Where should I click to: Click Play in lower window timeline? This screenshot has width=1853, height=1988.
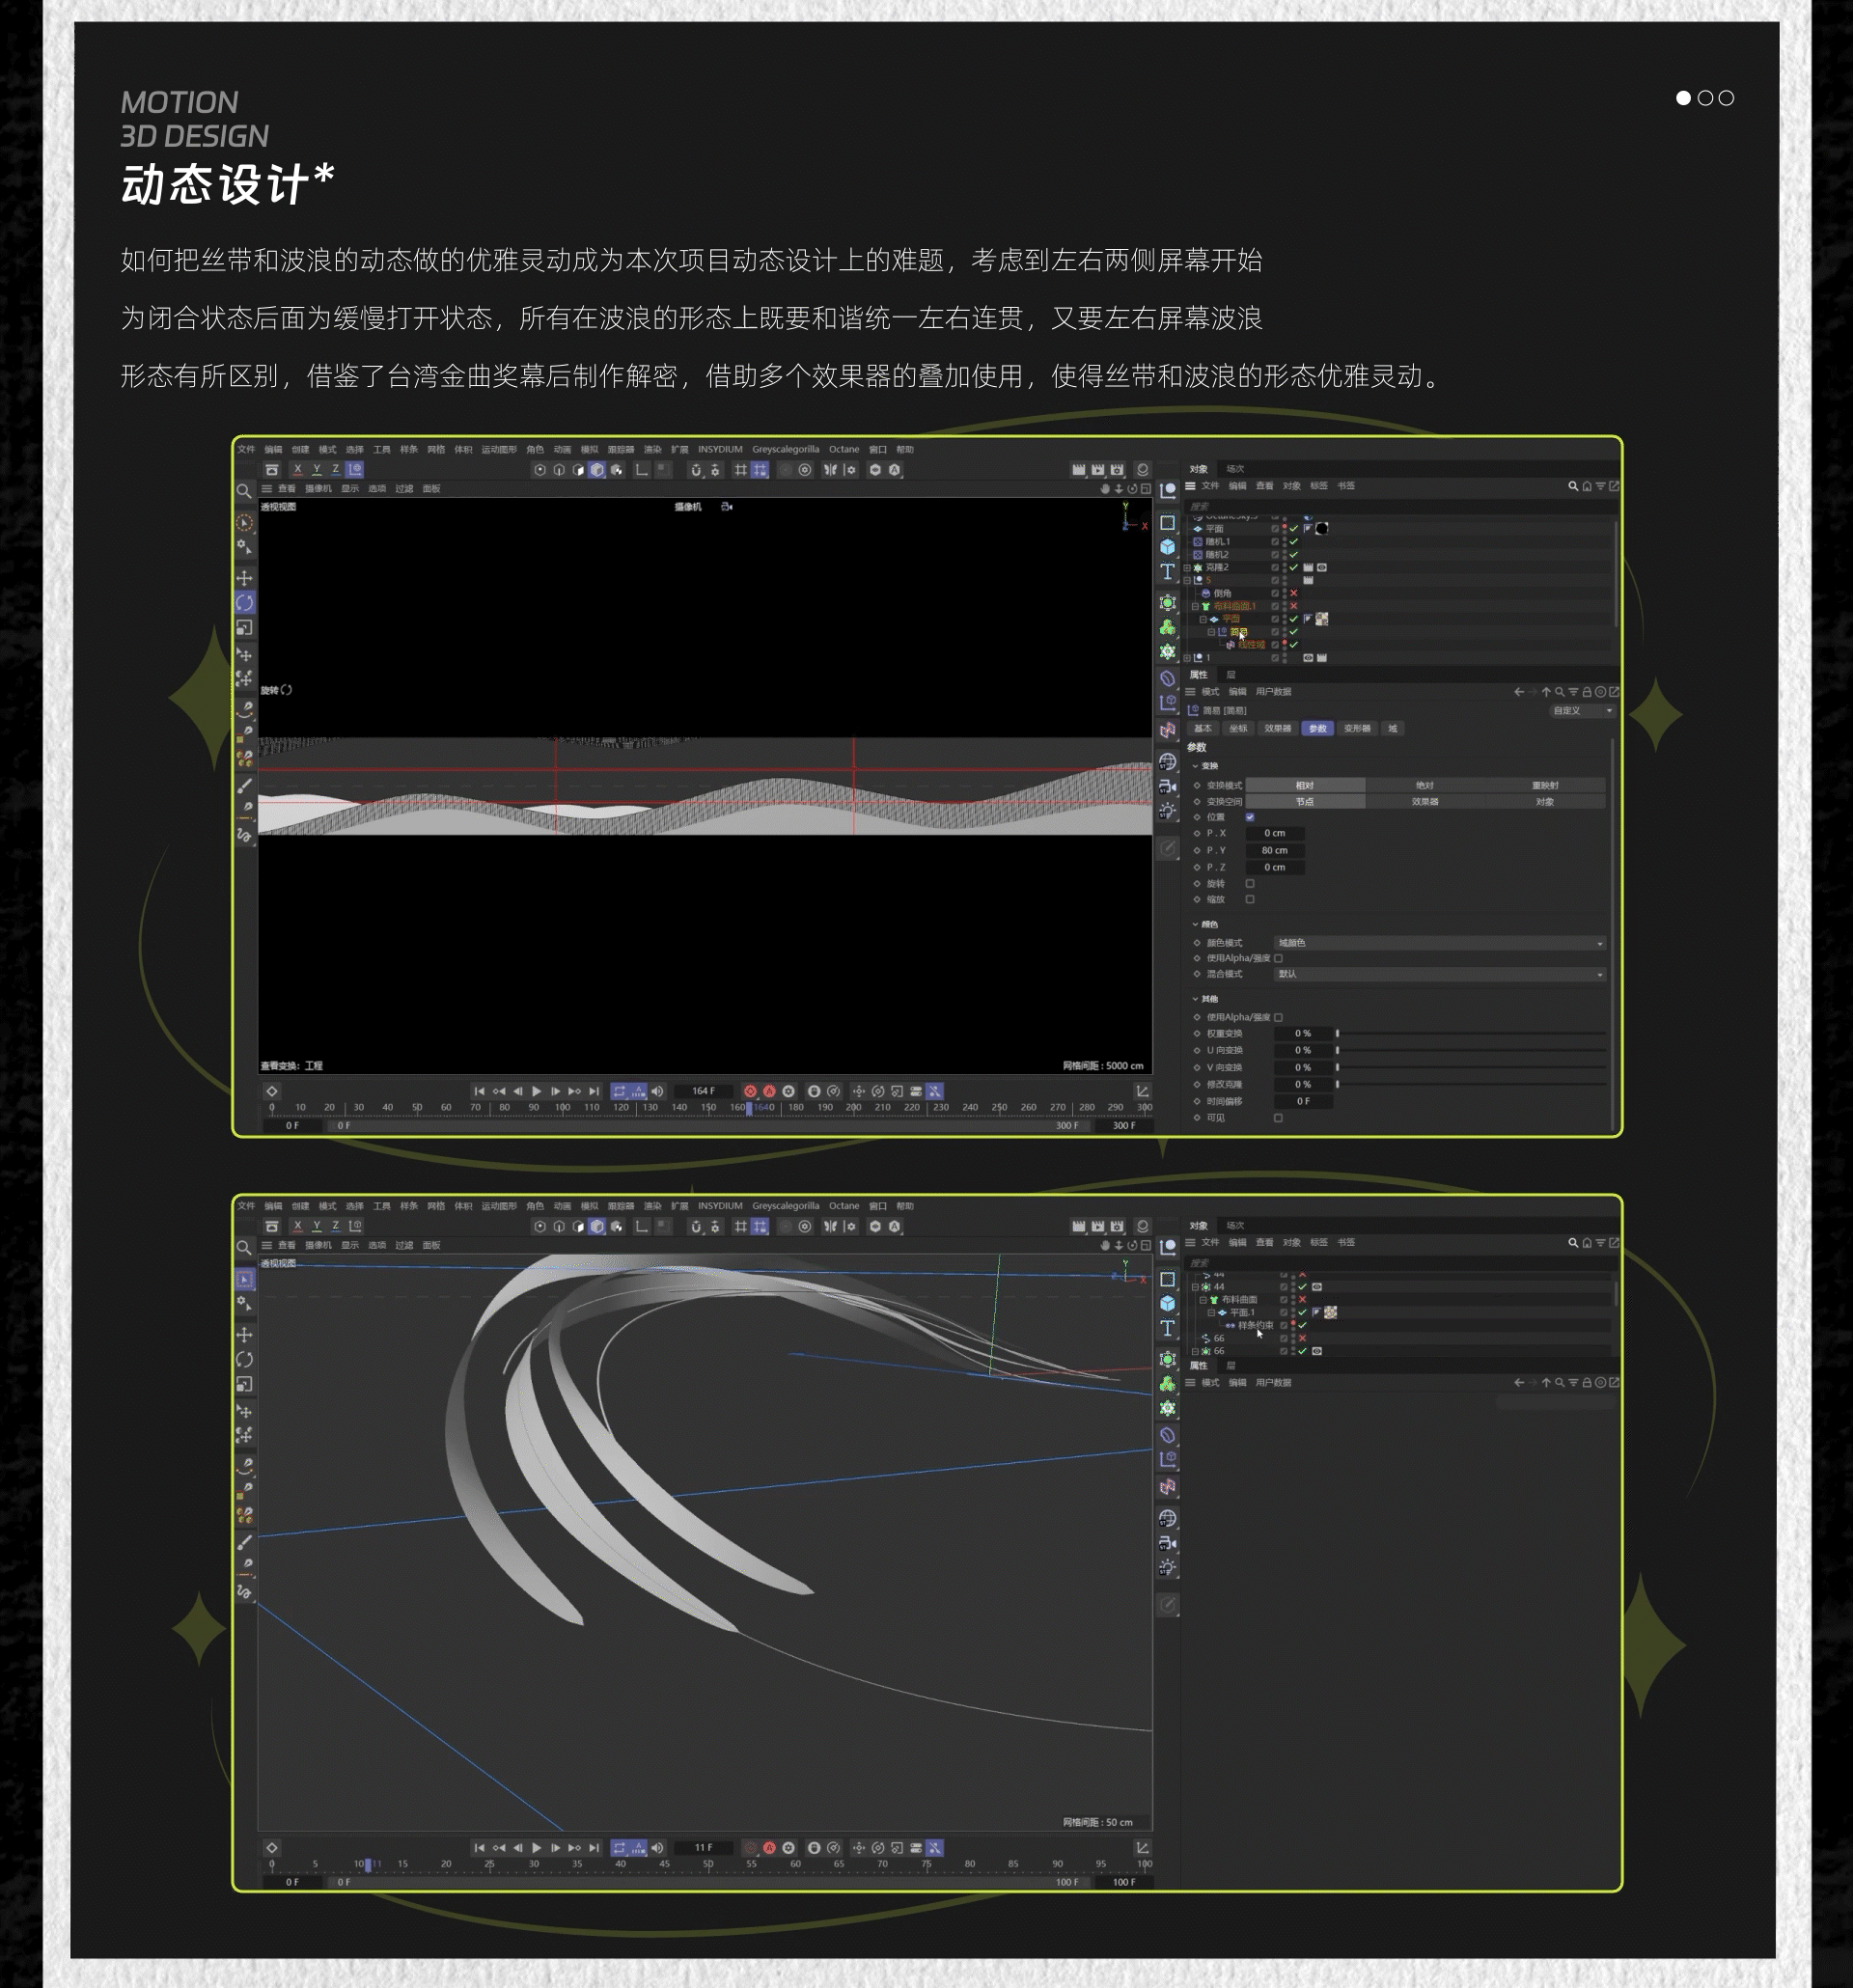pyautogui.click(x=536, y=1847)
